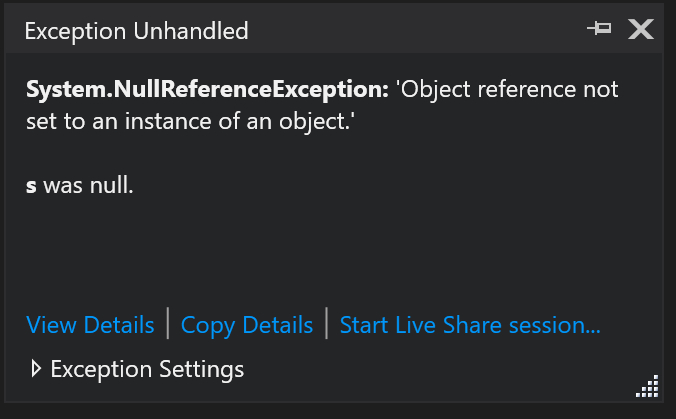Click dark strip beneath the popup
This screenshot has width=676, height=419.
tap(338, 410)
